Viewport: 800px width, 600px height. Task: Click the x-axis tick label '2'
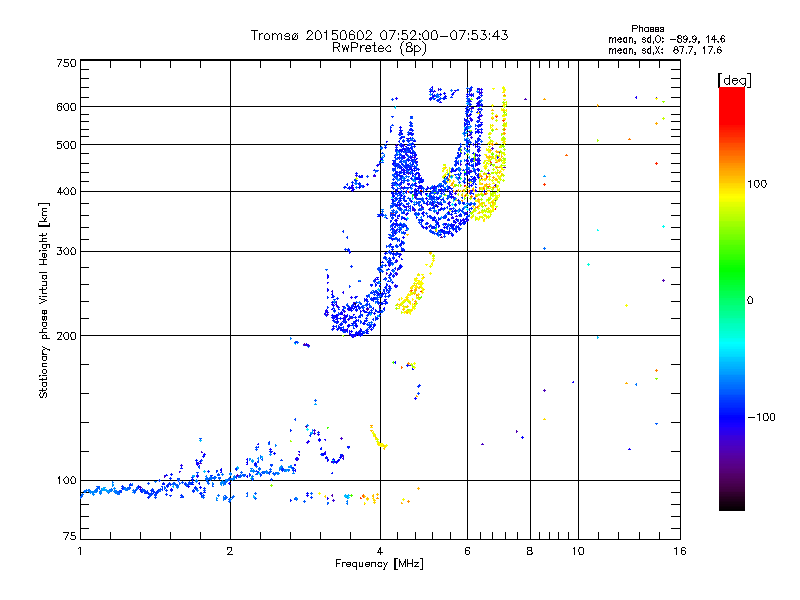coord(230,551)
